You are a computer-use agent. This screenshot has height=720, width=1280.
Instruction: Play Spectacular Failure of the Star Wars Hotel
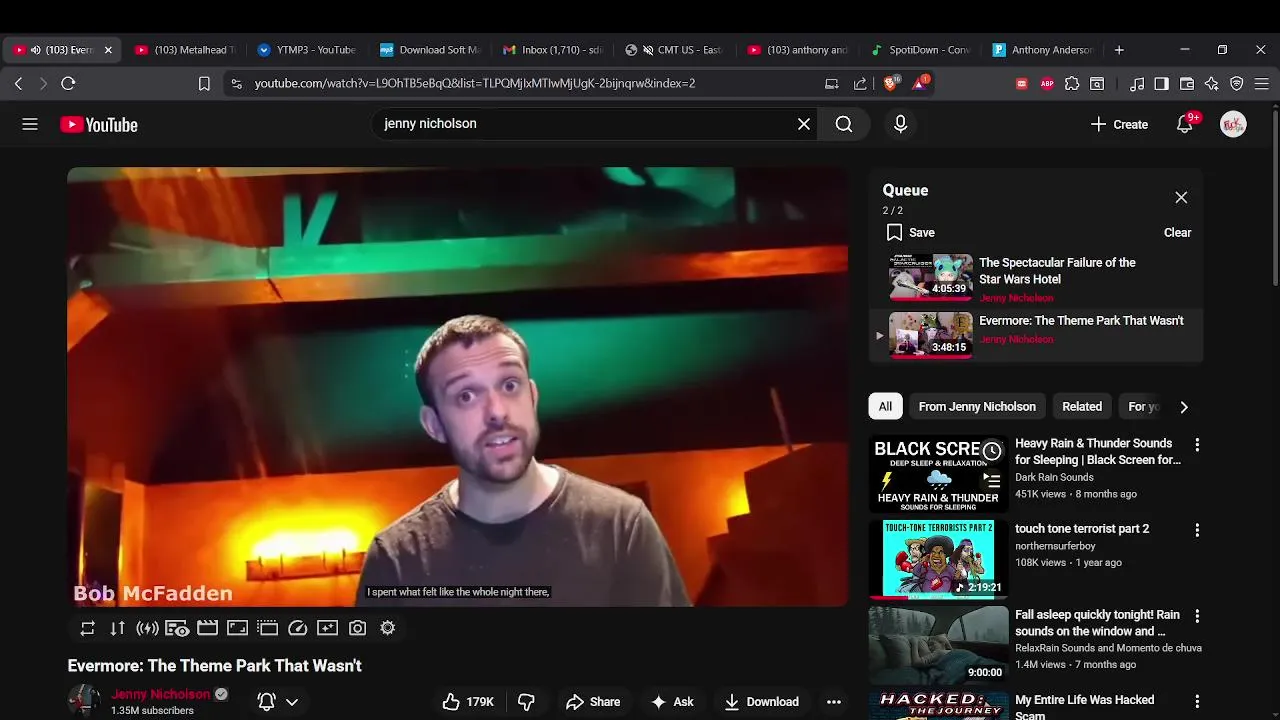[1036, 277]
